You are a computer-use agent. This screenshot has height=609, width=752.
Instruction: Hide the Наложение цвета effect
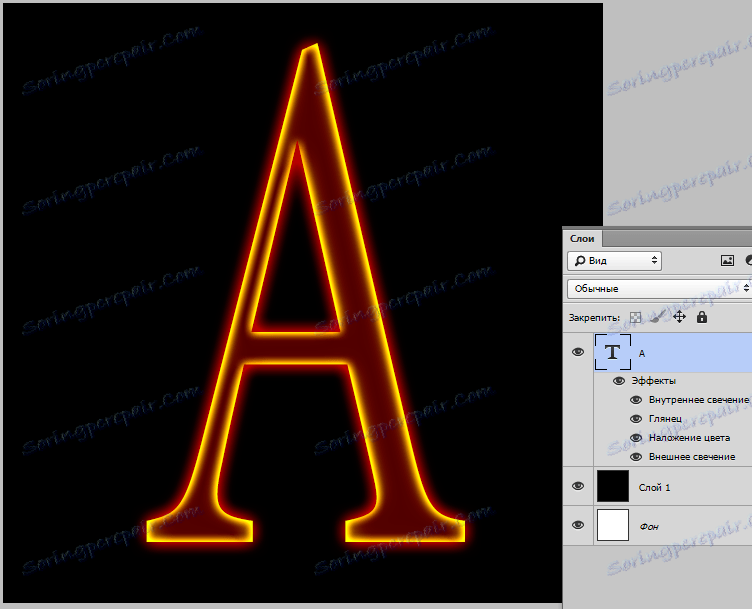click(x=636, y=438)
